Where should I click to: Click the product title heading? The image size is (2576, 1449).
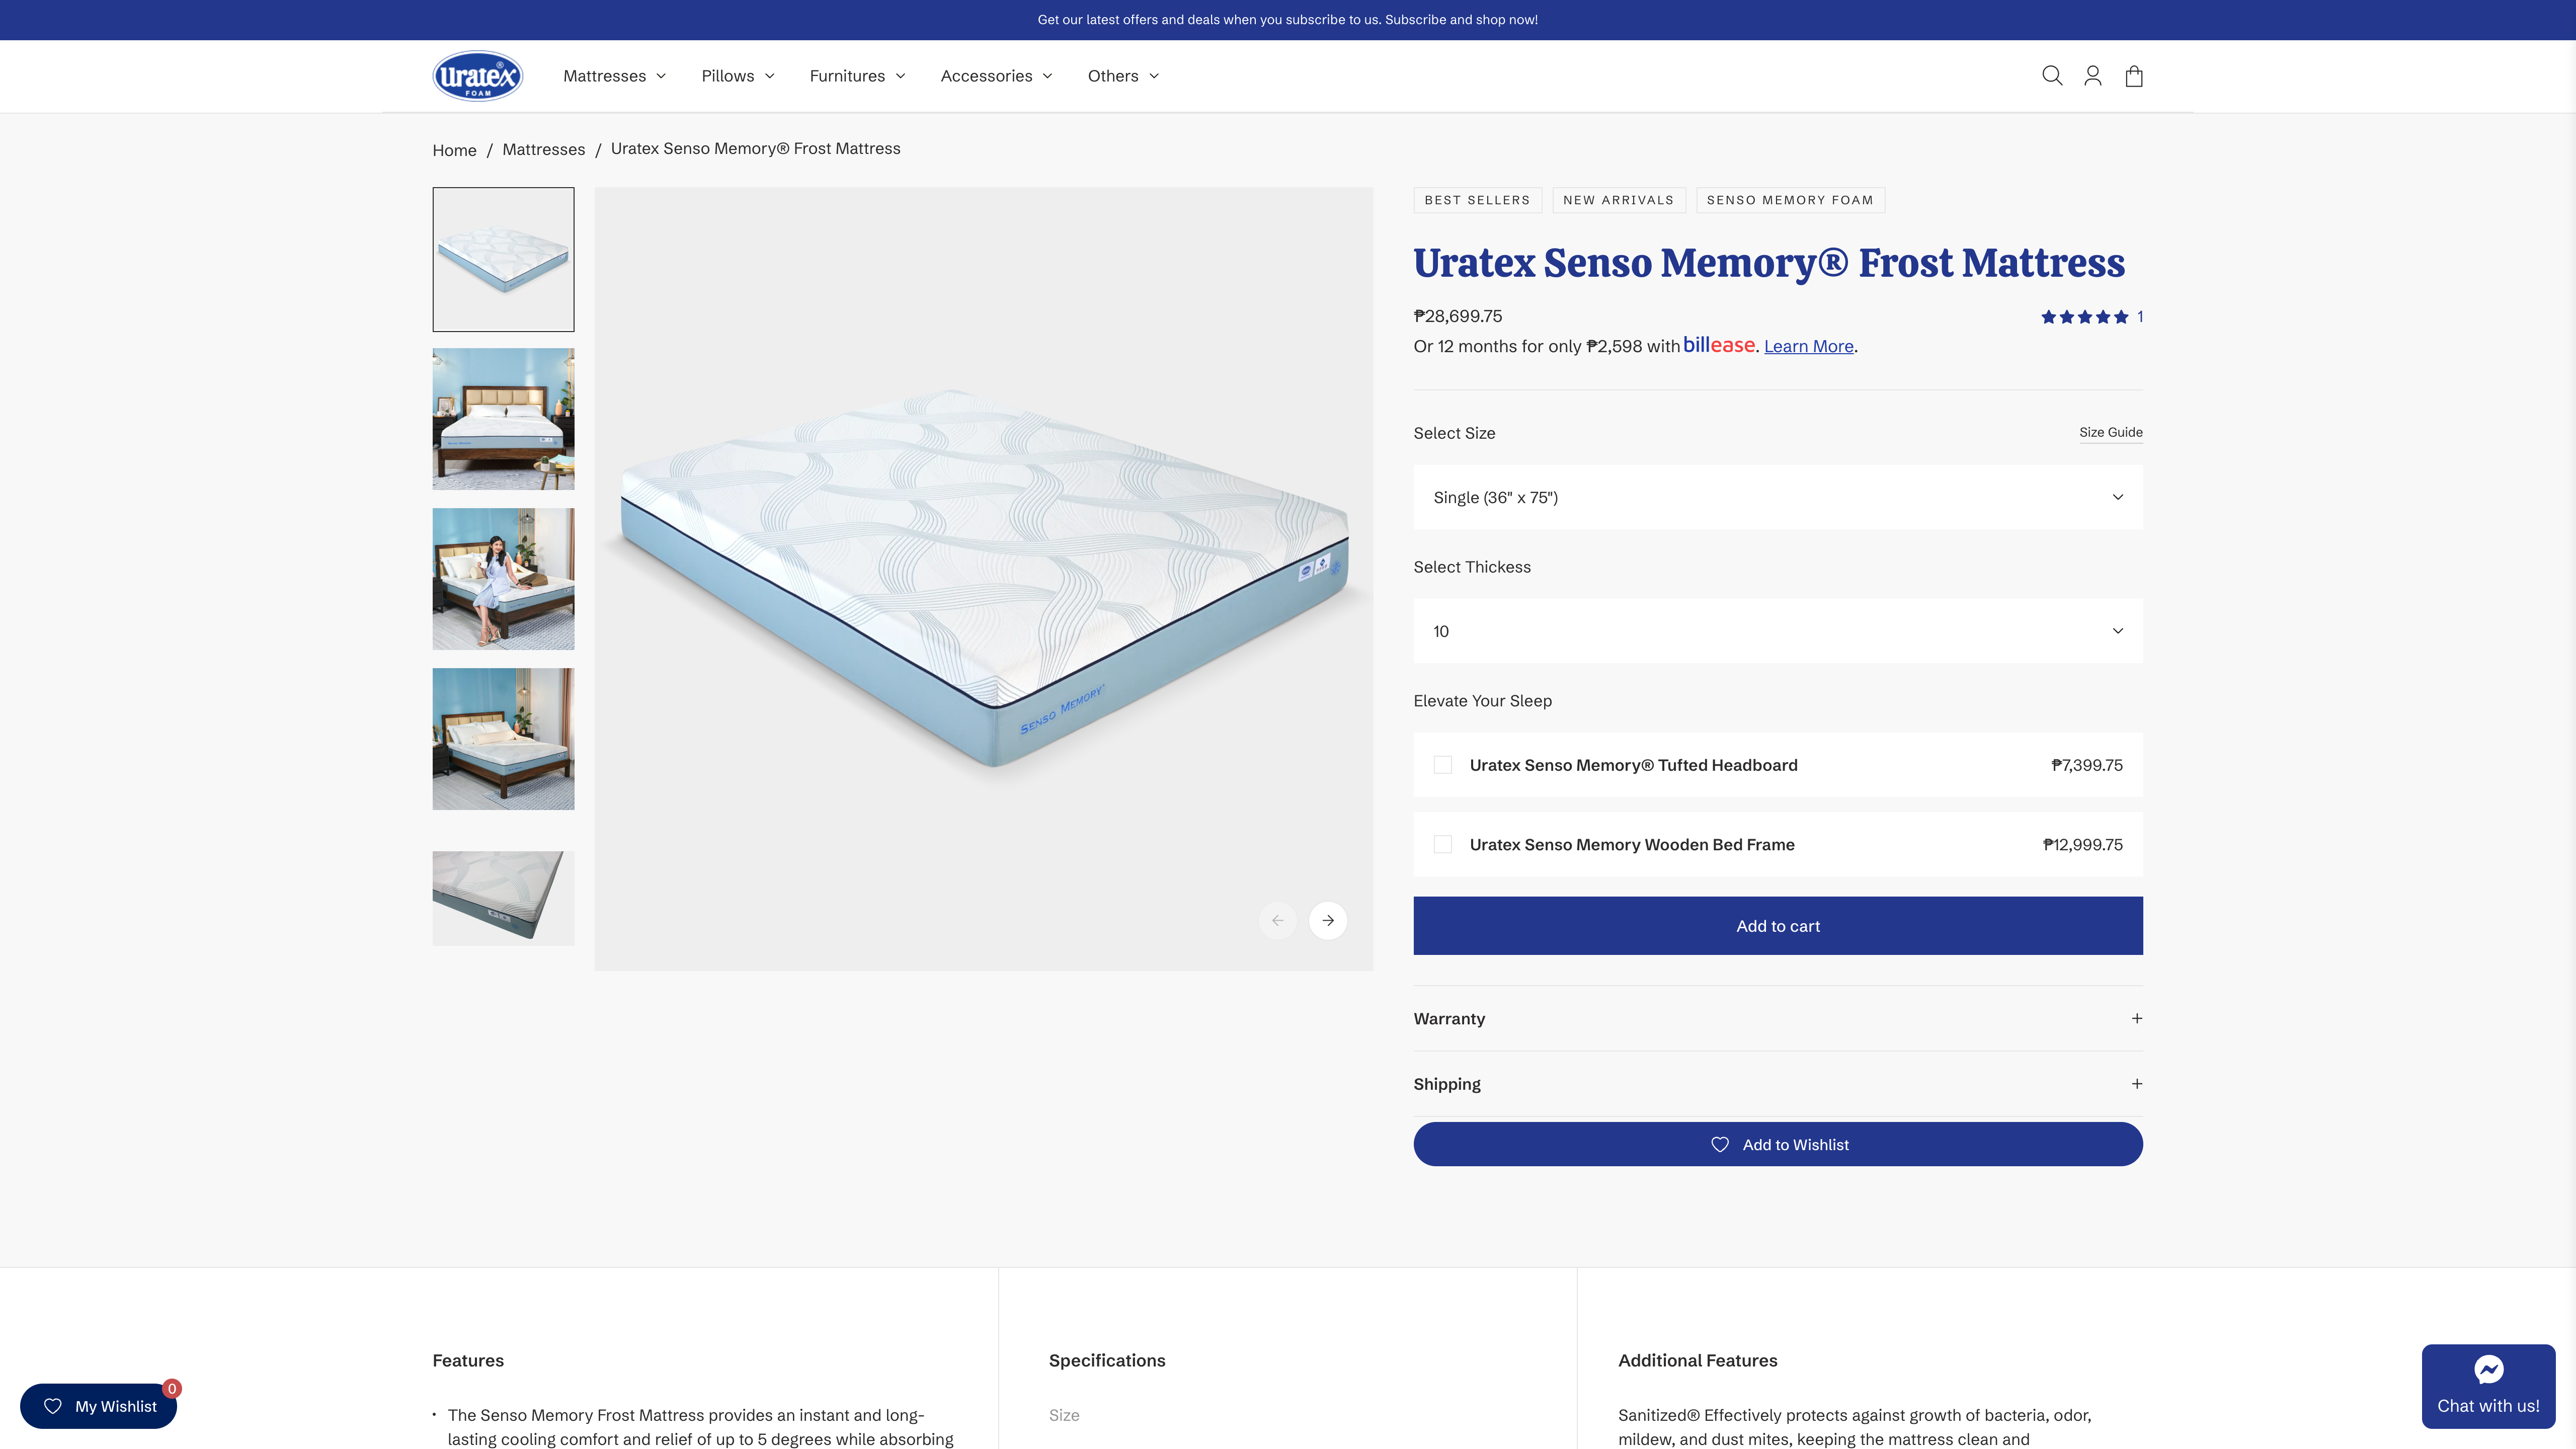1768,263
